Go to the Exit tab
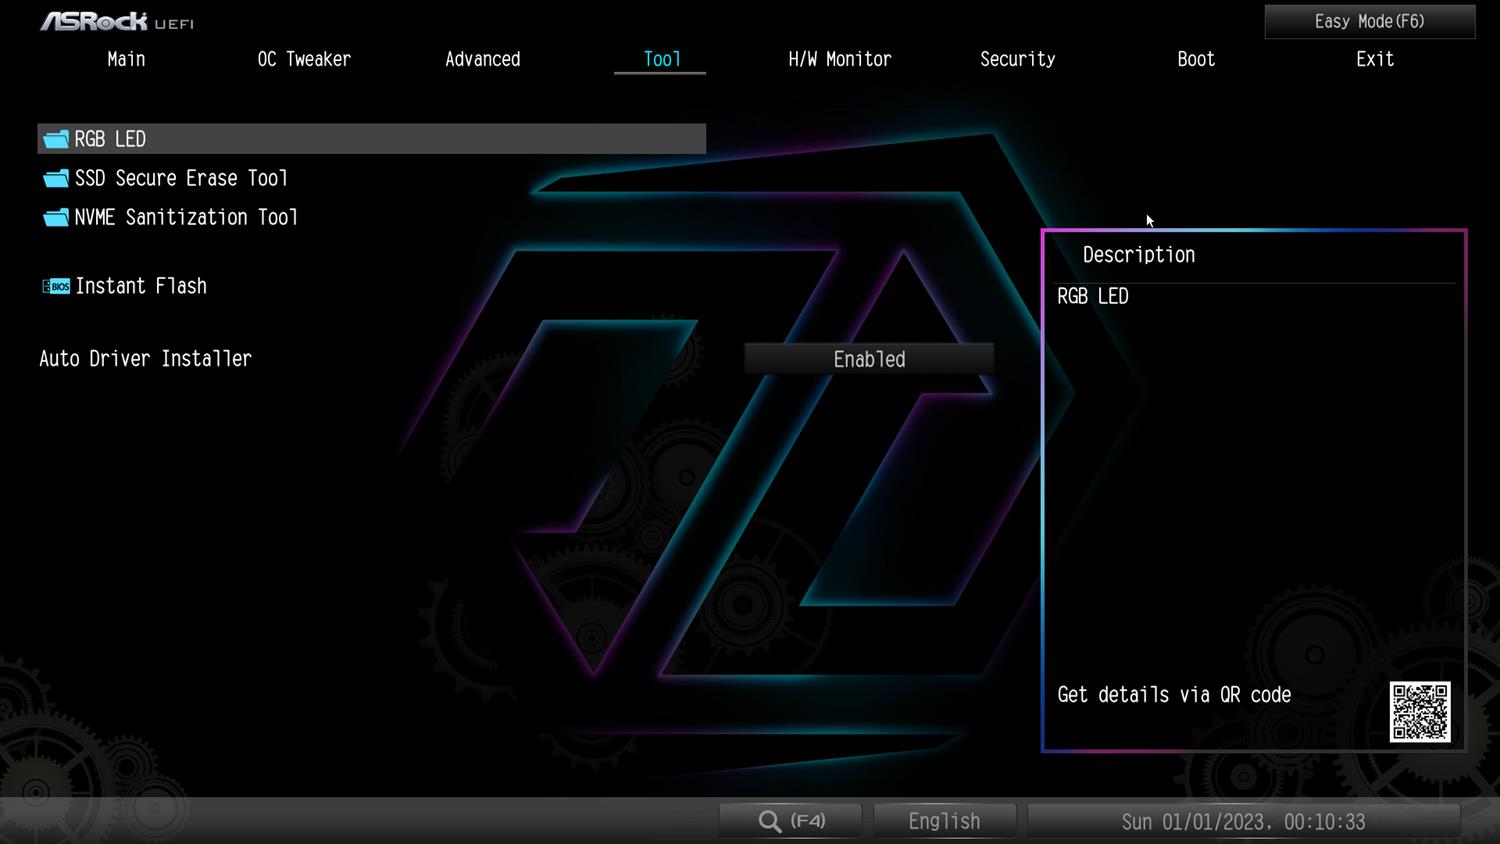1500x844 pixels. 1374,59
